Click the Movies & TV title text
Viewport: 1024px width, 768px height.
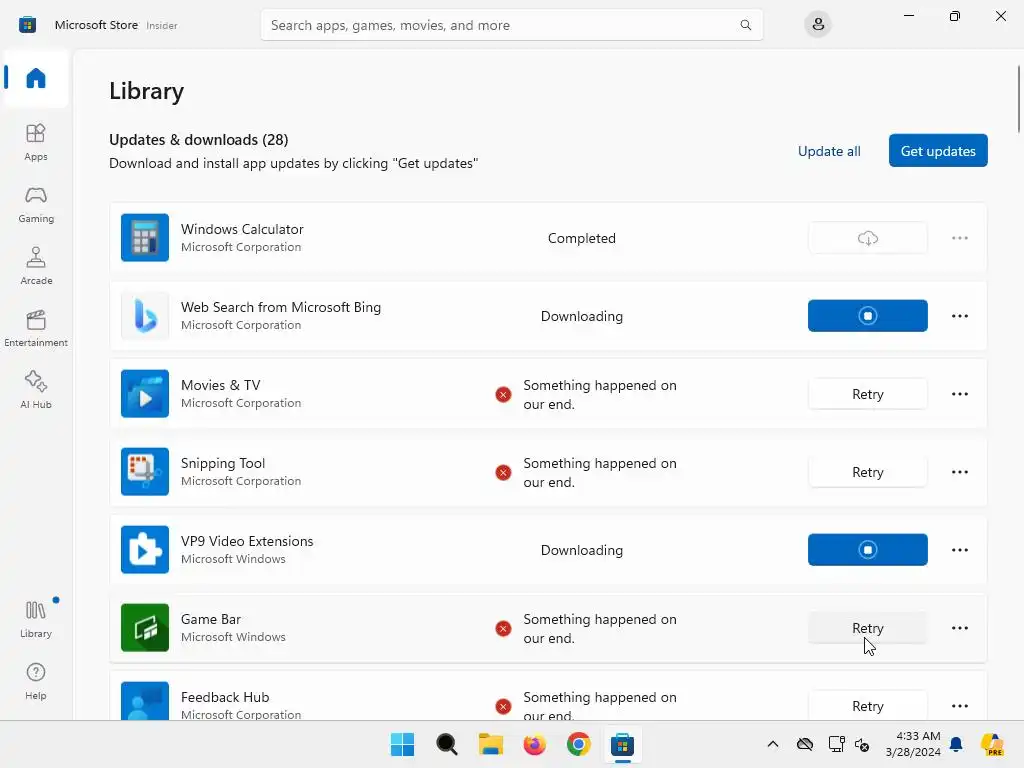pyautogui.click(x=221, y=385)
